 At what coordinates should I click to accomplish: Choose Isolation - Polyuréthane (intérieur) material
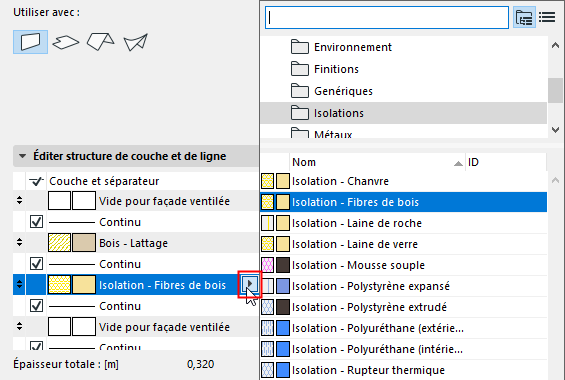[x=404, y=349]
